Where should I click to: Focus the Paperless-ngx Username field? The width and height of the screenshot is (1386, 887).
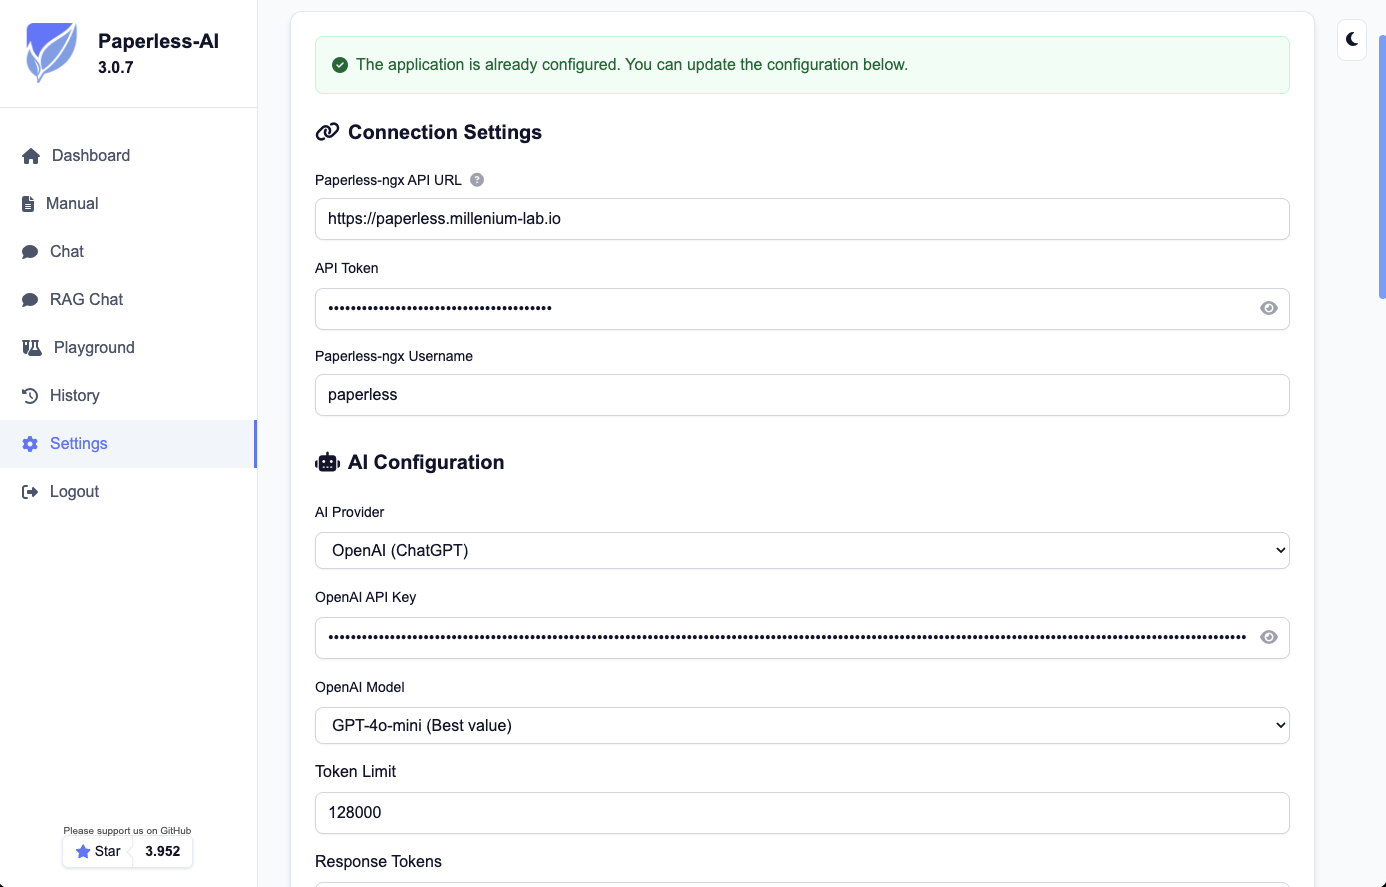(x=802, y=395)
